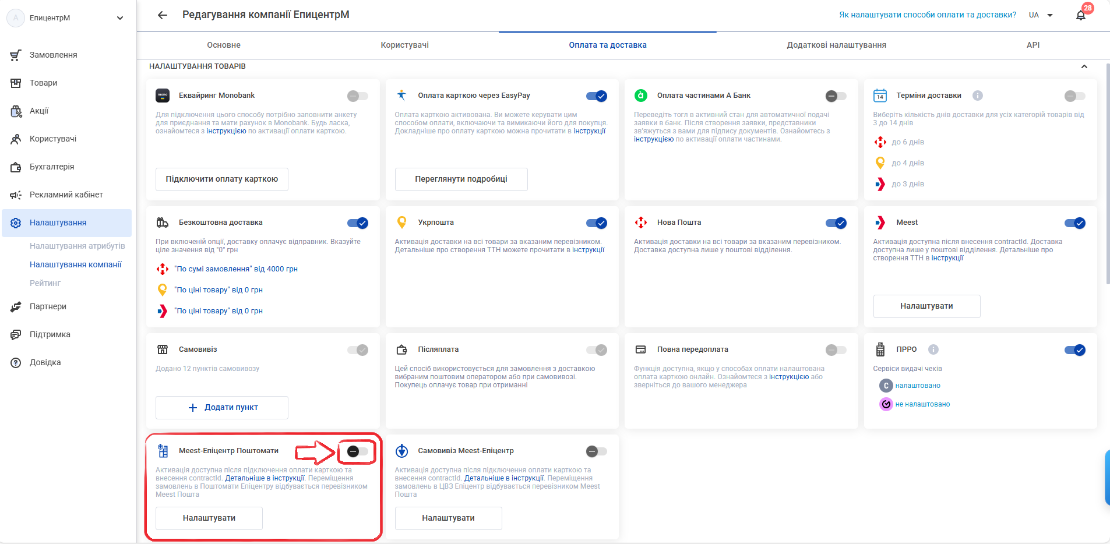Viewport: 1110px width, 544px height.
Task: Click the Укрпошта yellow logo icon
Action: click(x=402, y=222)
